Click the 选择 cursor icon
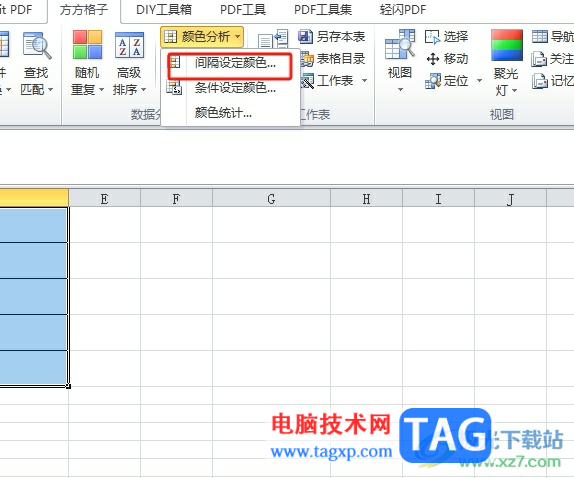The width and height of the screenshot is (574, 478). pos(432,37)
